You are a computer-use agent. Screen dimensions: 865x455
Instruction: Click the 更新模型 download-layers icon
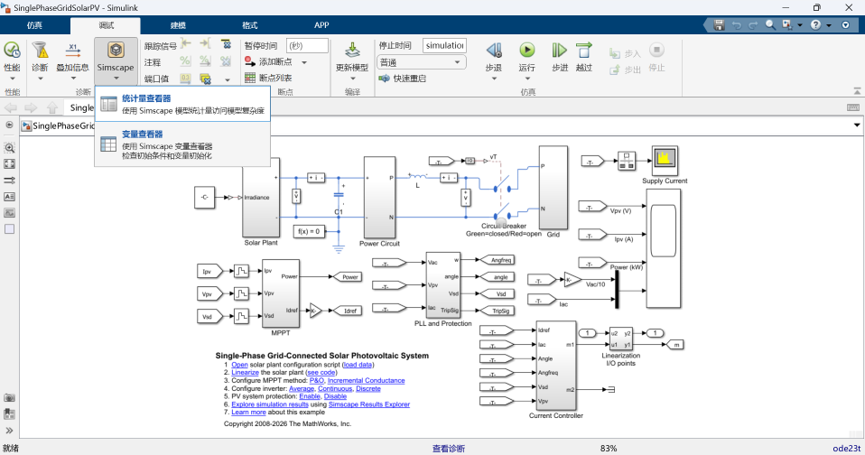click(352, 50)
